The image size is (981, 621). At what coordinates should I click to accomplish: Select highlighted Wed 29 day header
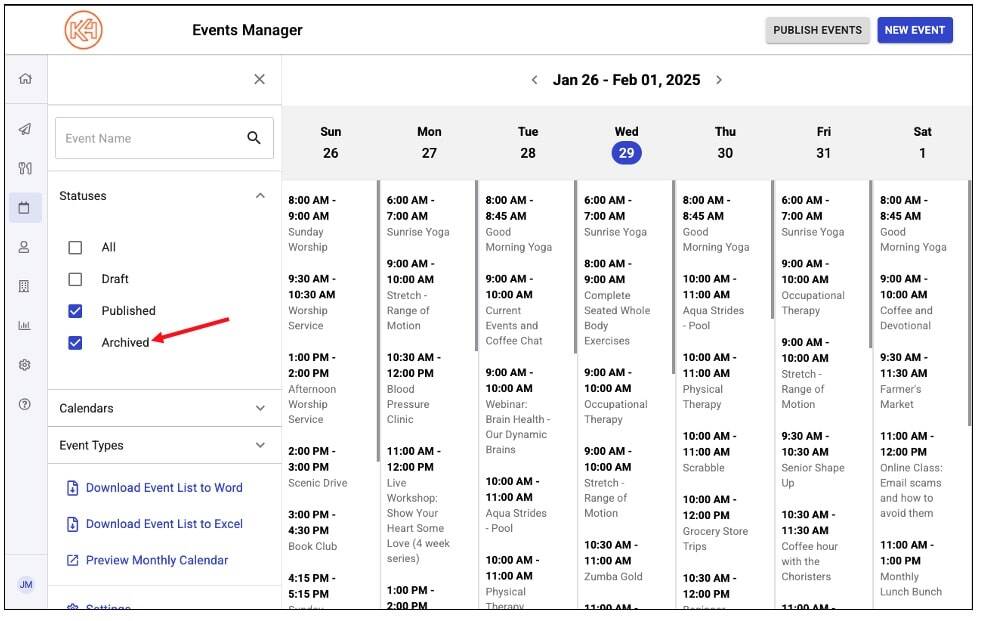click(x=626, y=143)
